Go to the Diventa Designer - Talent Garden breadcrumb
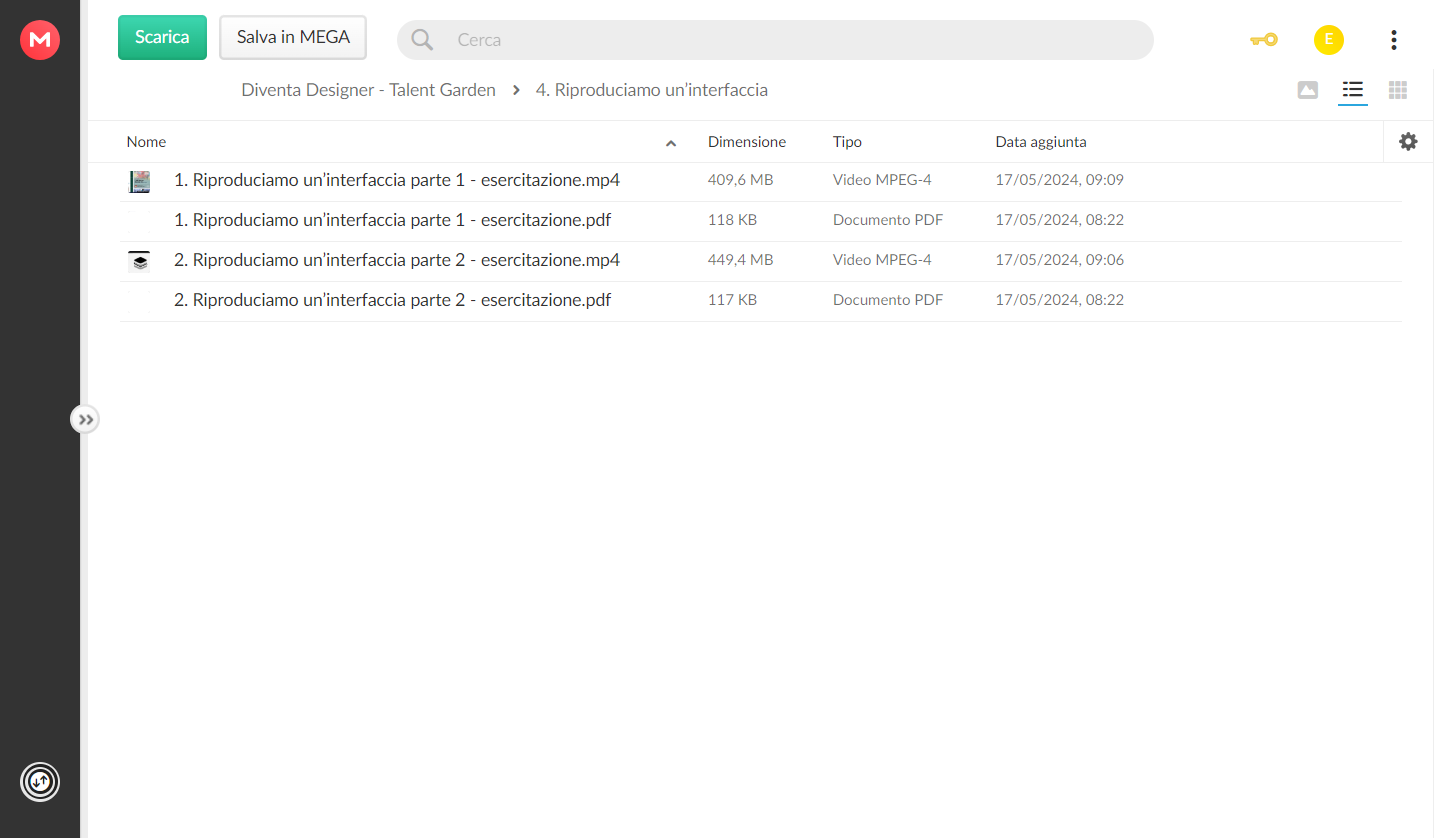Screen dimensions: 1434x838 pos(368,90)
